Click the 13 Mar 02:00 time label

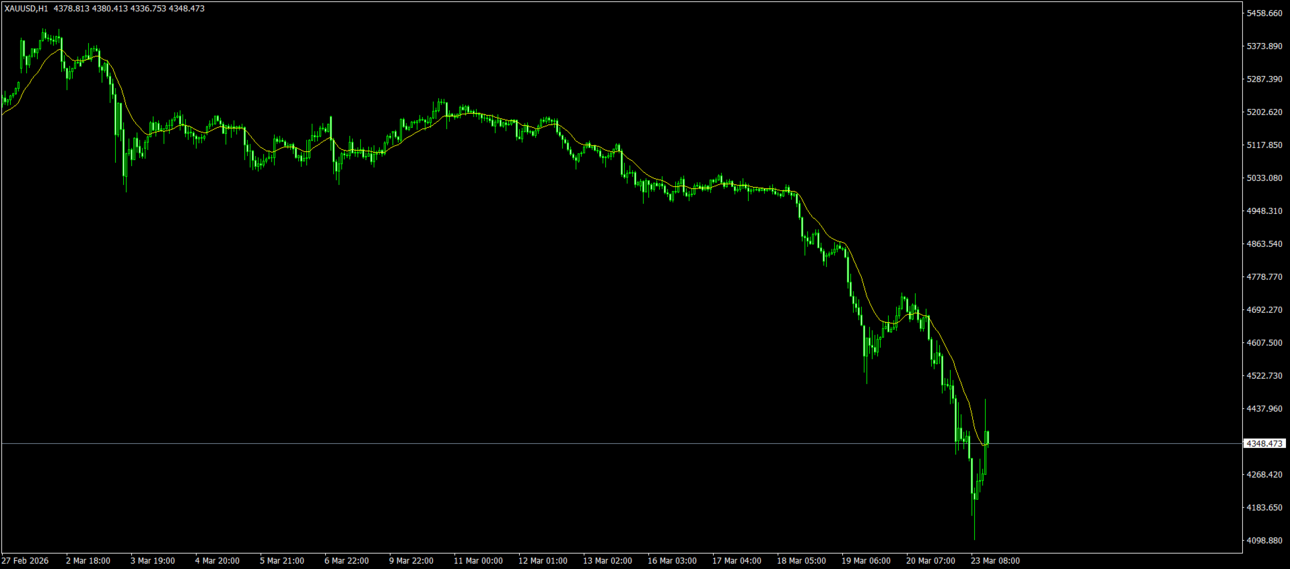[607, 561]
